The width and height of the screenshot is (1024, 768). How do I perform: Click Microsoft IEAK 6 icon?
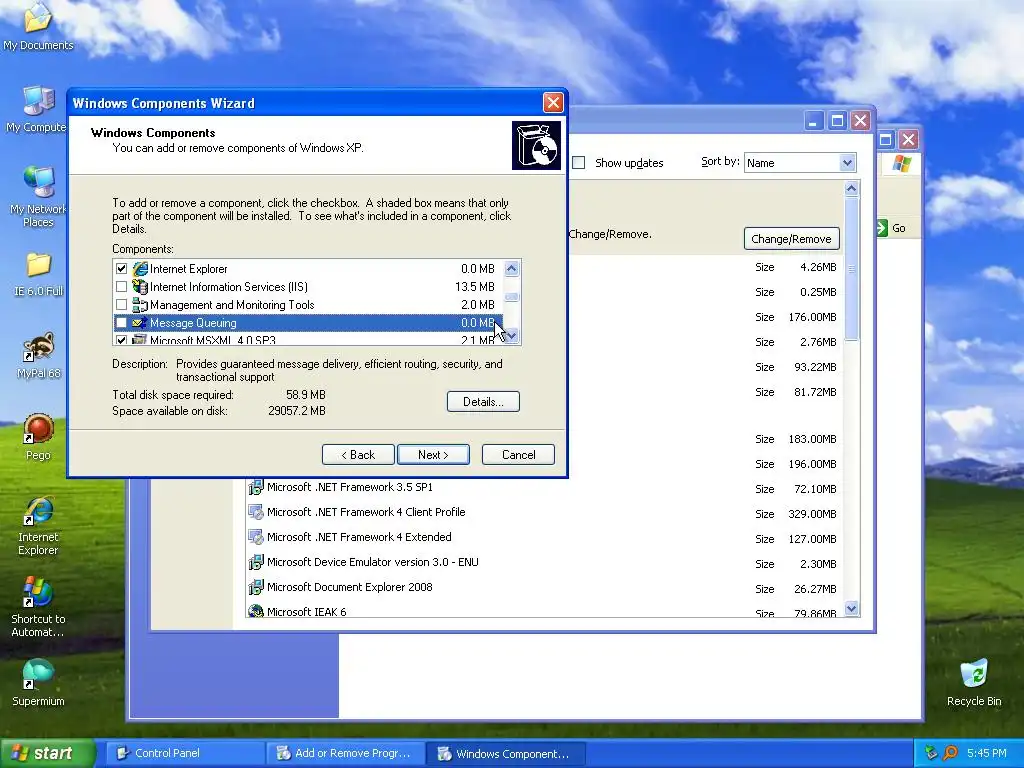(256, 611)
